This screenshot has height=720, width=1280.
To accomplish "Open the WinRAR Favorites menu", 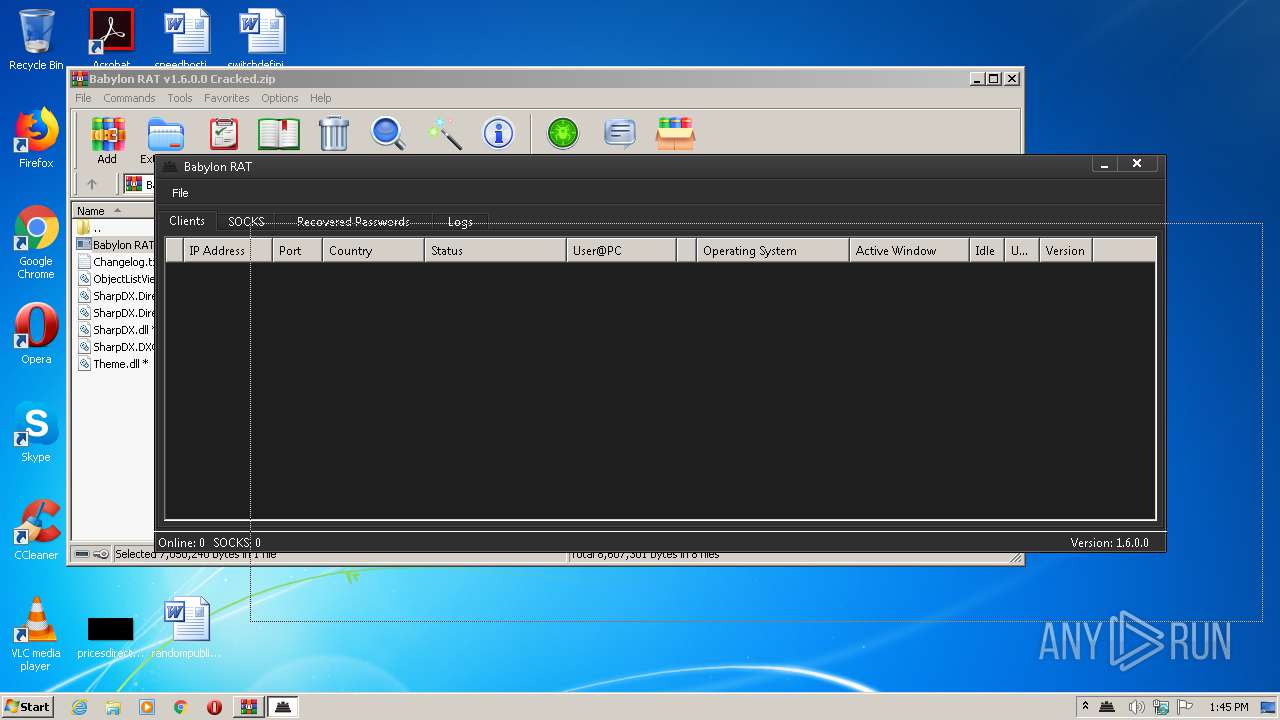I will coord(227,98).
